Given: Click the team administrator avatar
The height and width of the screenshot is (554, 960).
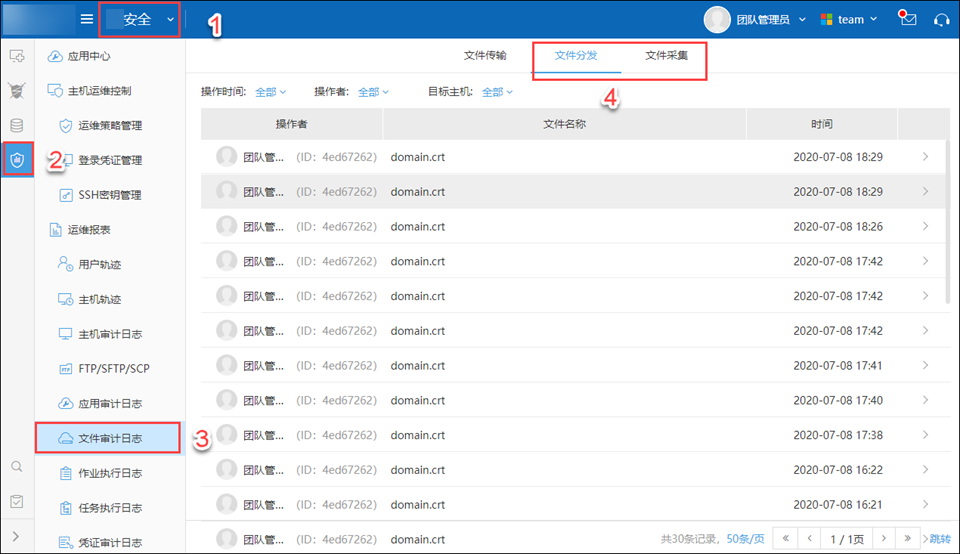Looking at the screenshot, I should click(717, 19).
